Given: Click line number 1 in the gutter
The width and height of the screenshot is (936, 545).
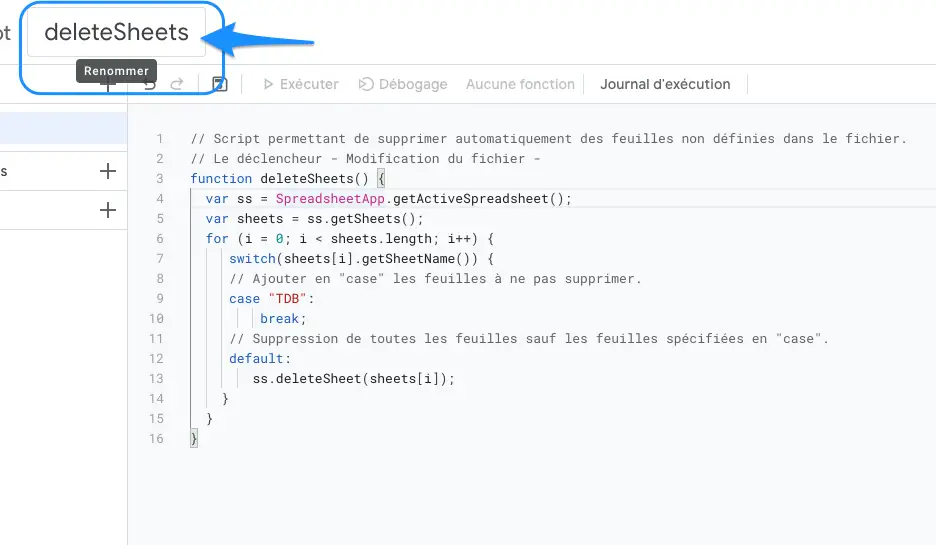Looking at the screenshot, I should [159, 138].
